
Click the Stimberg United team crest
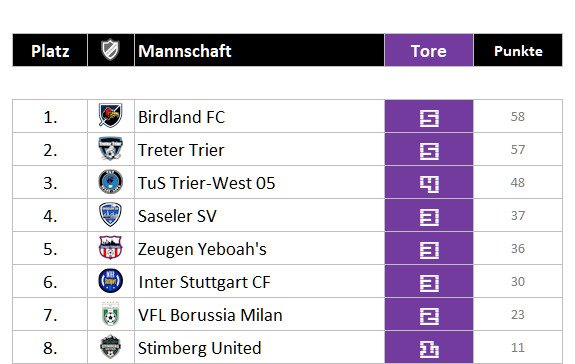(x=110, y=346)
